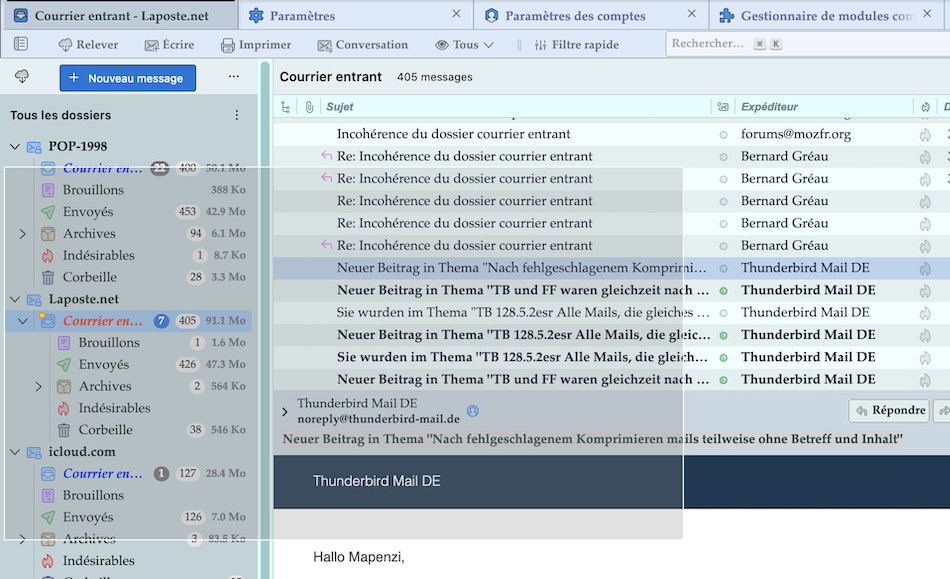This screenshot has height=579, width=950.
Task: Mark junk selected Thunderbird Mail DE message
Action: pyautogui.click(x=925, y=268)
